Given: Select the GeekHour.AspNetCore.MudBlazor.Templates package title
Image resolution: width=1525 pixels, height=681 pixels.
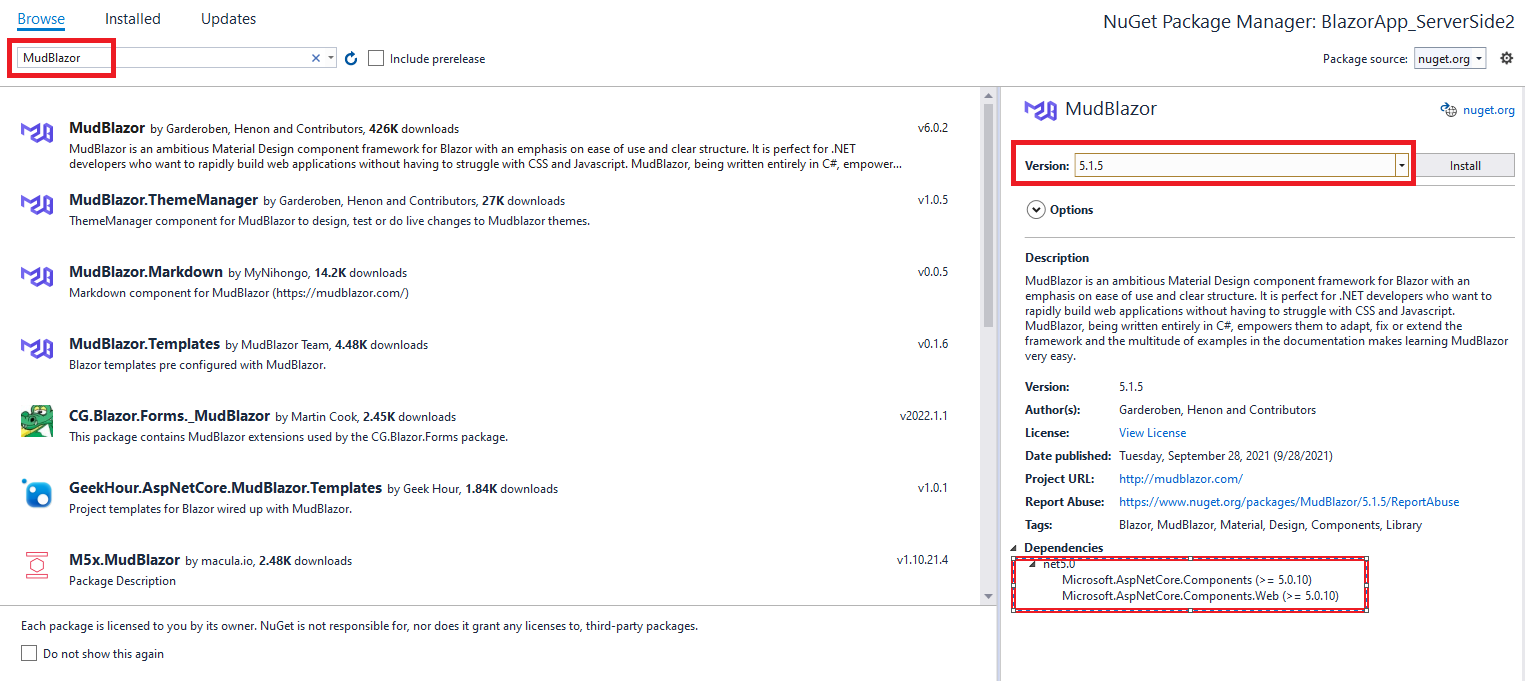Looking at the screenshot, I should point(226,488).
